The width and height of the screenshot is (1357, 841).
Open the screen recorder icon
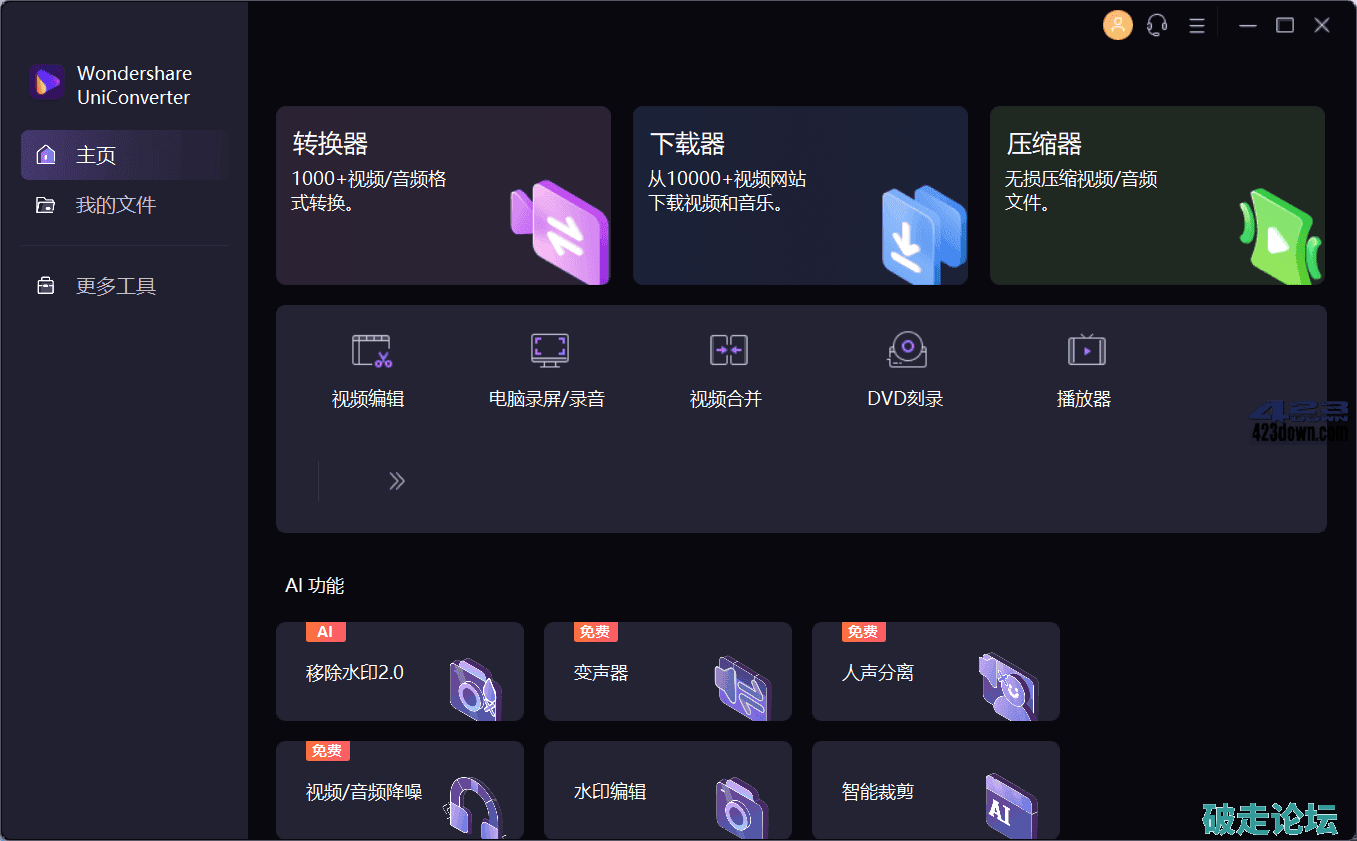[x=549, y=351]
